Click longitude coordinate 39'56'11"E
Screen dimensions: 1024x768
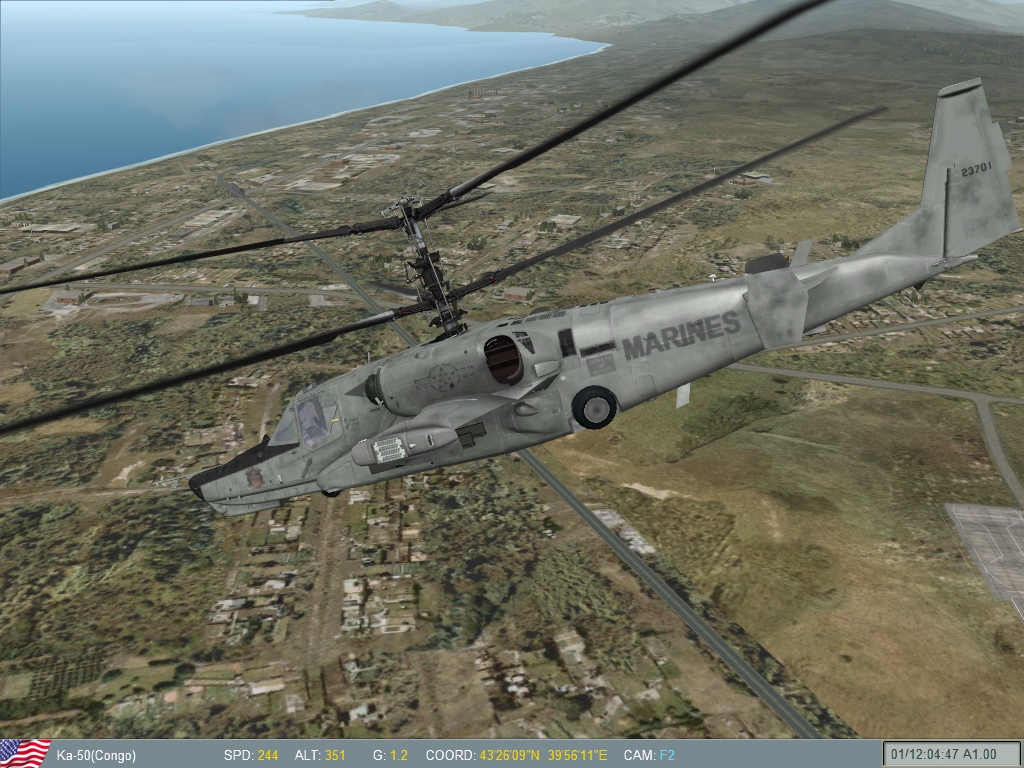click(x=577, y=756)
